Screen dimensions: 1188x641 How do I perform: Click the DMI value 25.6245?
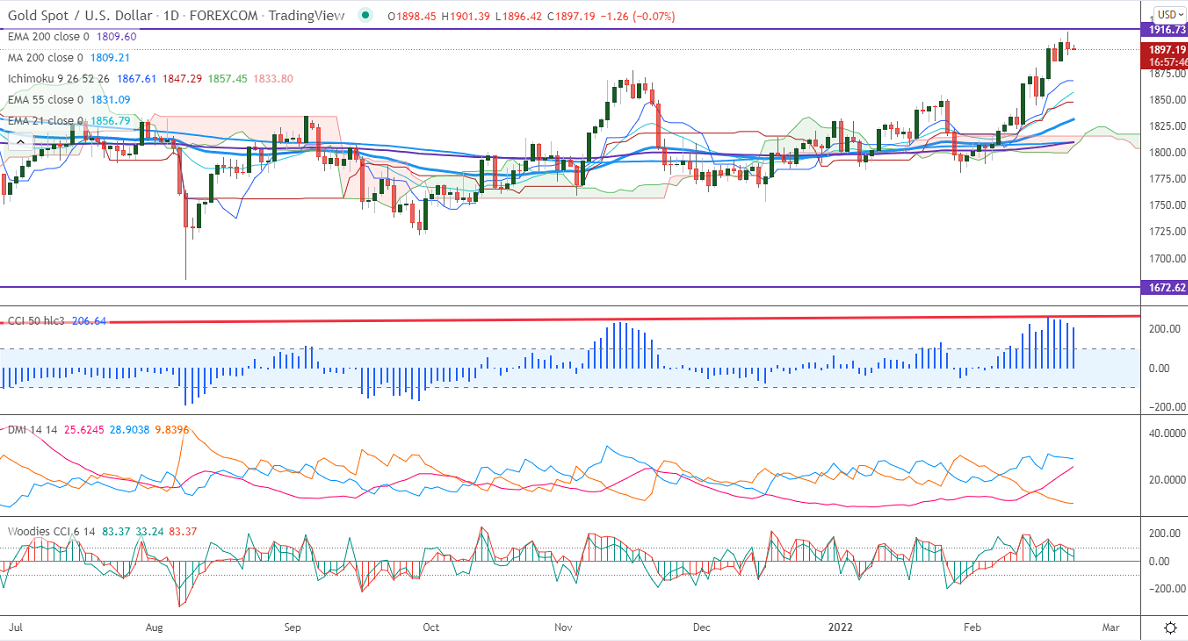(x=83, y=430)
